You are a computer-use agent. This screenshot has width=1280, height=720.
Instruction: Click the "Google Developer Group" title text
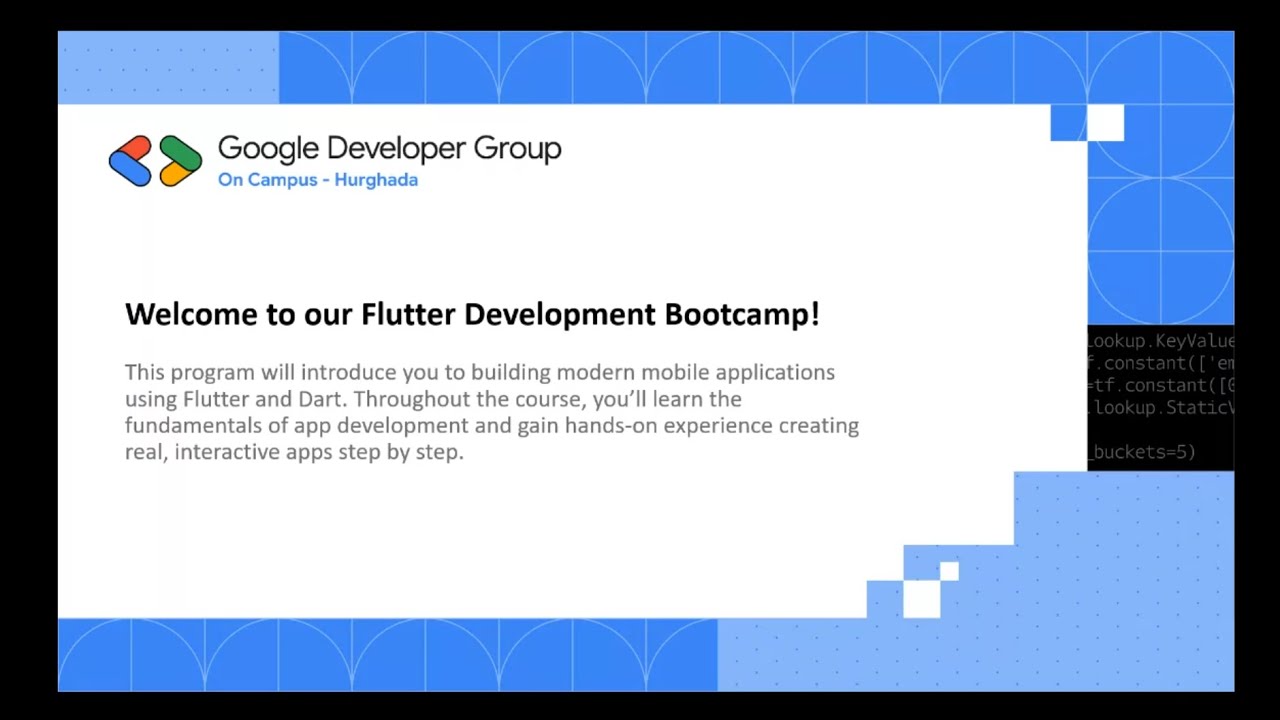(389, 149)
